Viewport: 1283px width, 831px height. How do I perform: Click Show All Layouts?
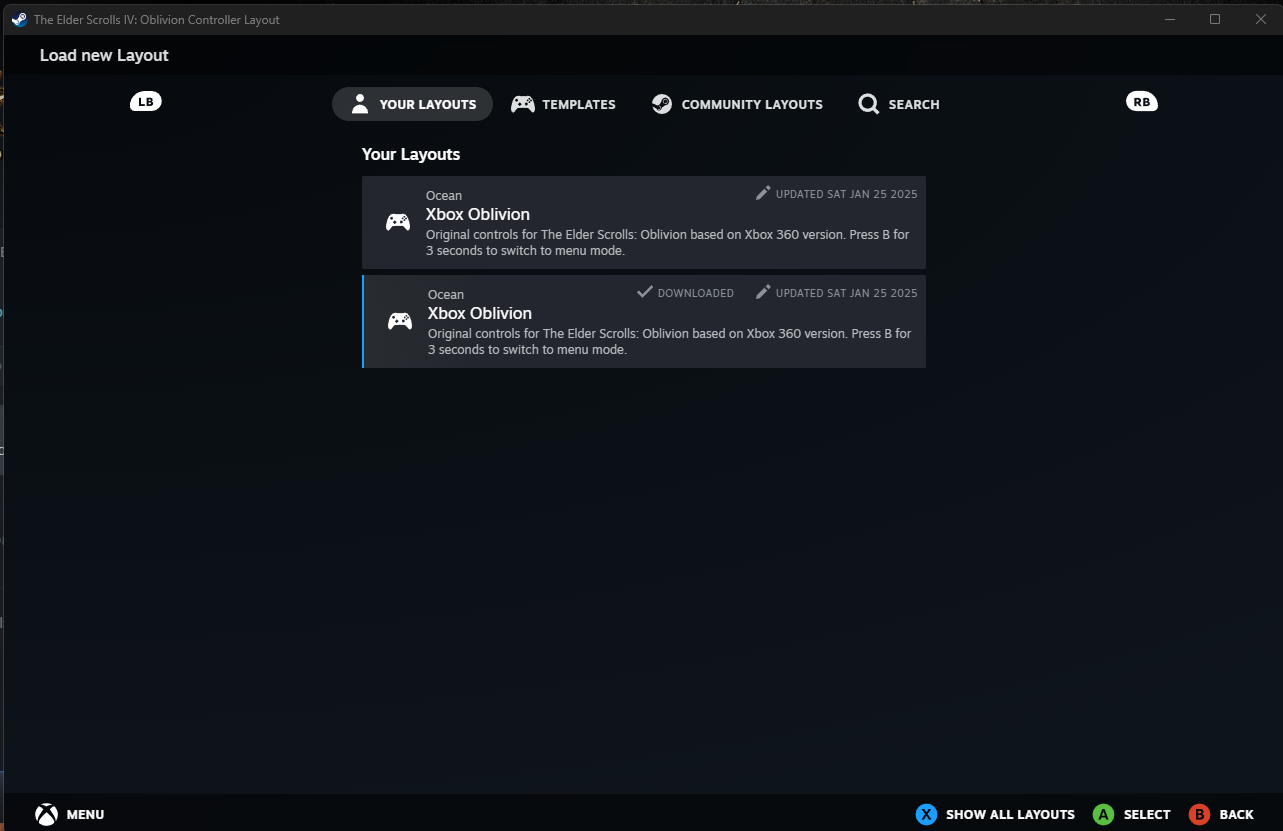(995, 814)
